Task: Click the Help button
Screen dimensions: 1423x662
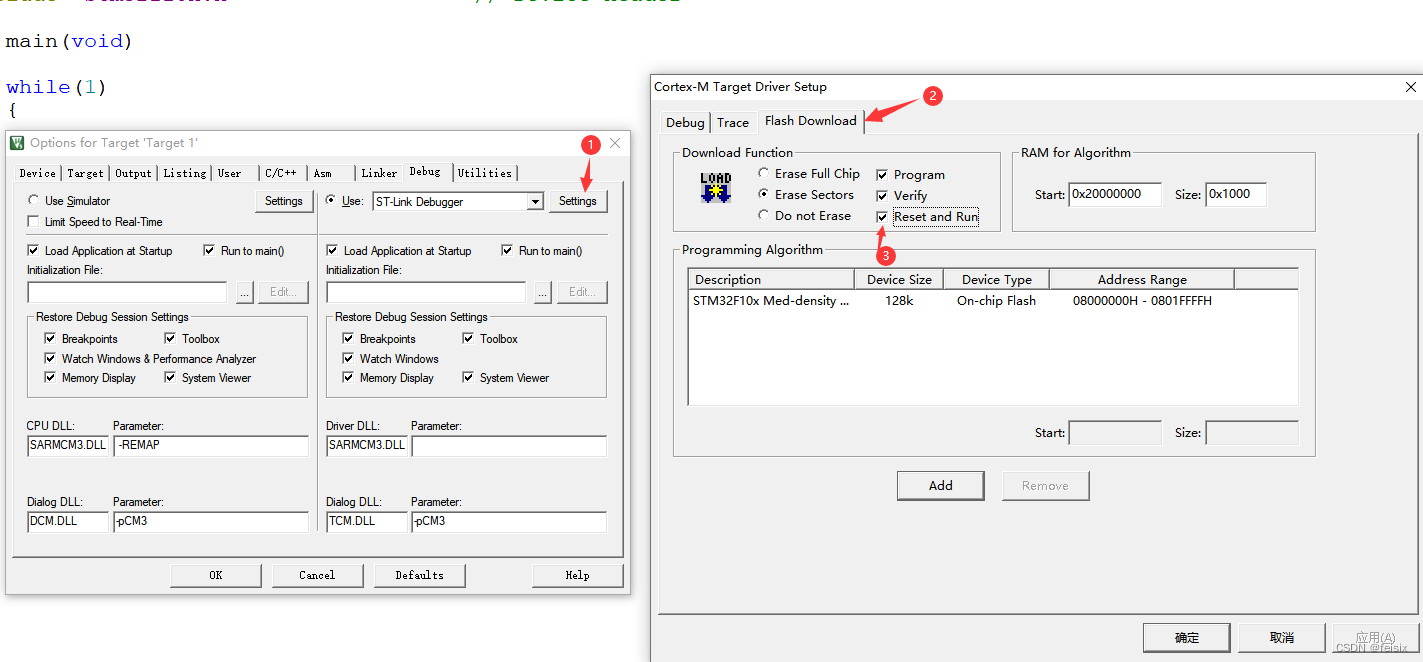Action: coord(577,575)
